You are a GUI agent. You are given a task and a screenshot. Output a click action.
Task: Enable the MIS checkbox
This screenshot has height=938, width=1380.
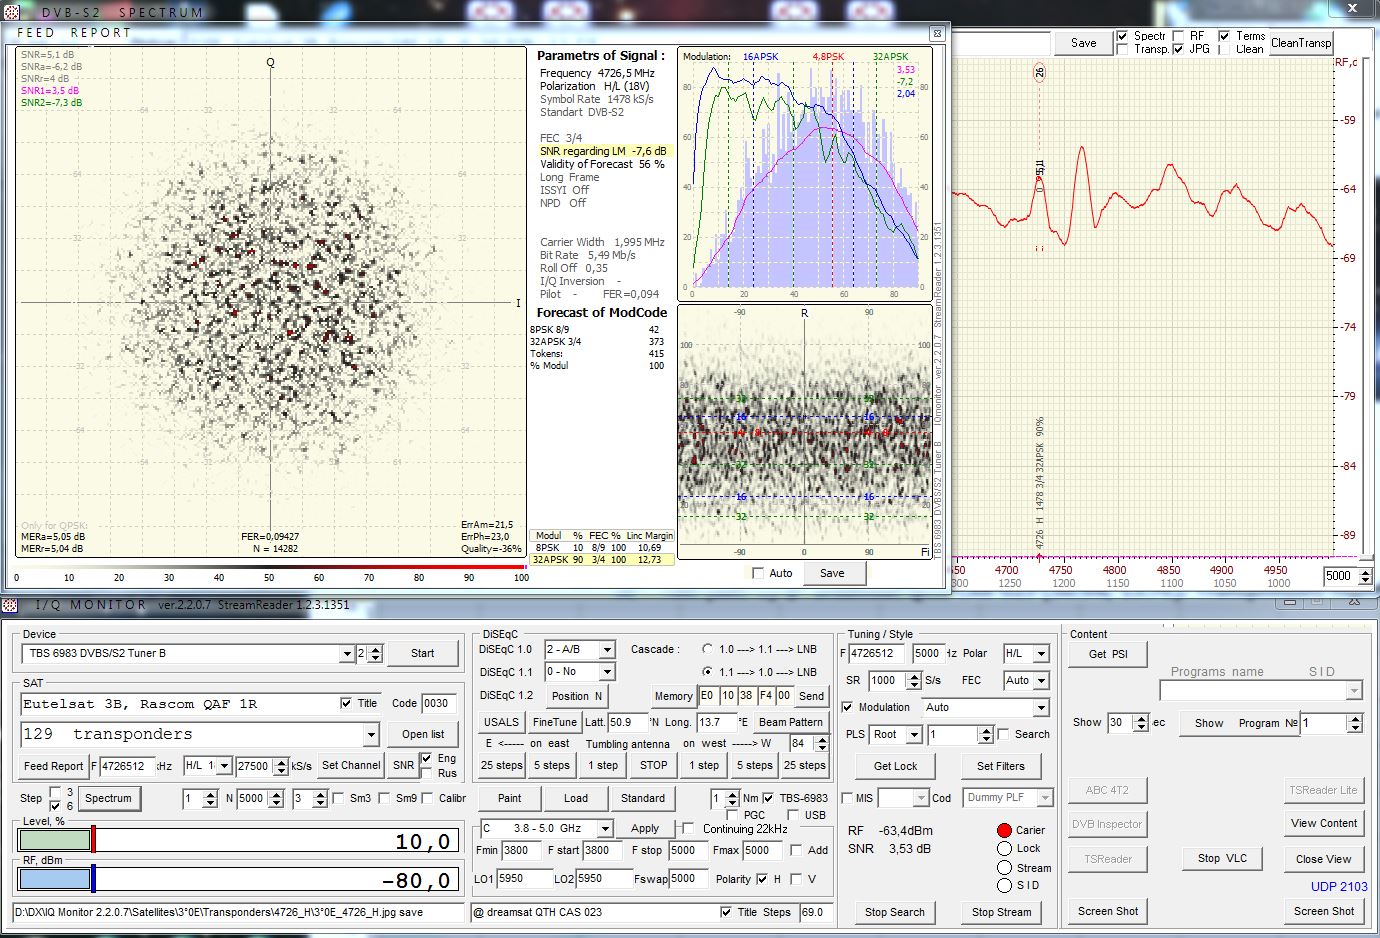click(847, 798)
